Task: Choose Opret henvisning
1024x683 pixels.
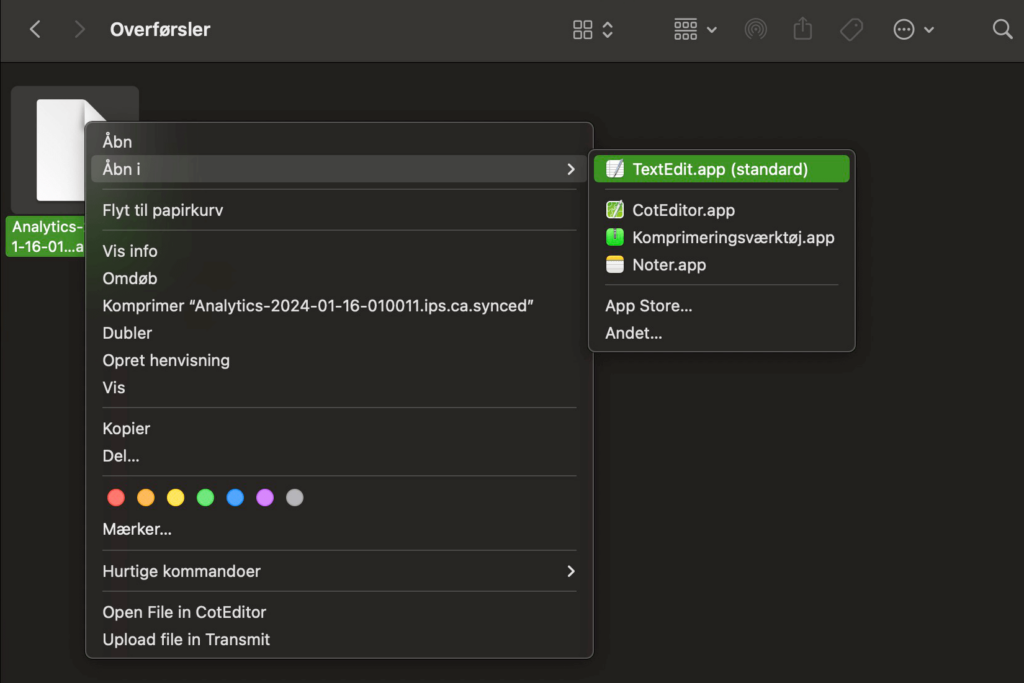Action: [x=339, y=360]
